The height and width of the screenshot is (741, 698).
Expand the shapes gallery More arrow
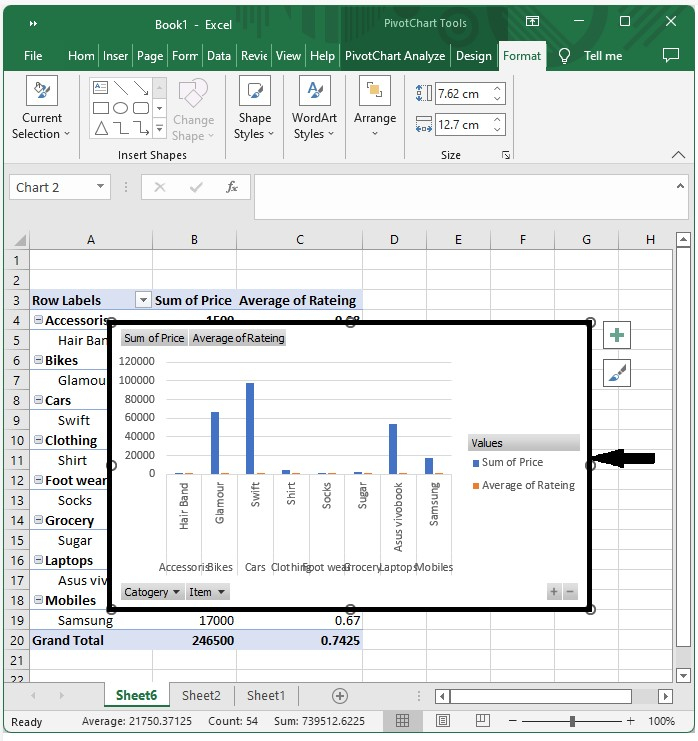pyautogui.click(x=159, y=129)
